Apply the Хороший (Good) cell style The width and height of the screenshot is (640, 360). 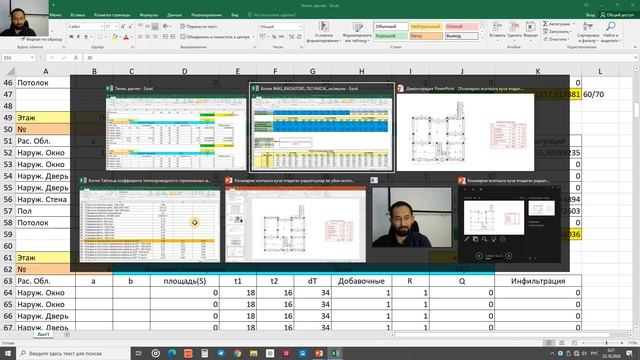[391, 36]
